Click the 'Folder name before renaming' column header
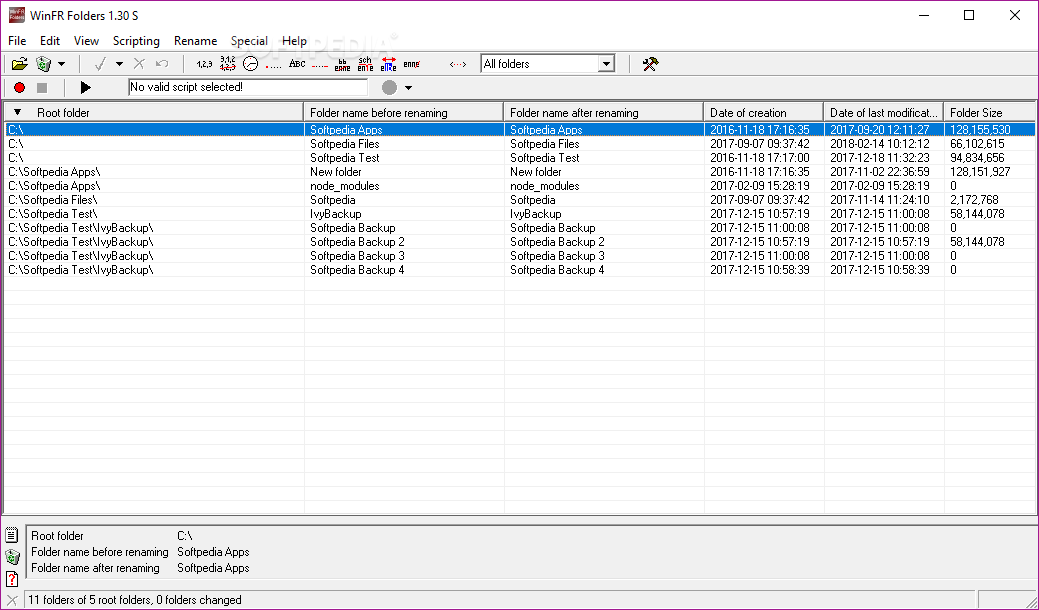Image resolution: width=1039 pixels, height=610 pixels. tap(404, 113)
